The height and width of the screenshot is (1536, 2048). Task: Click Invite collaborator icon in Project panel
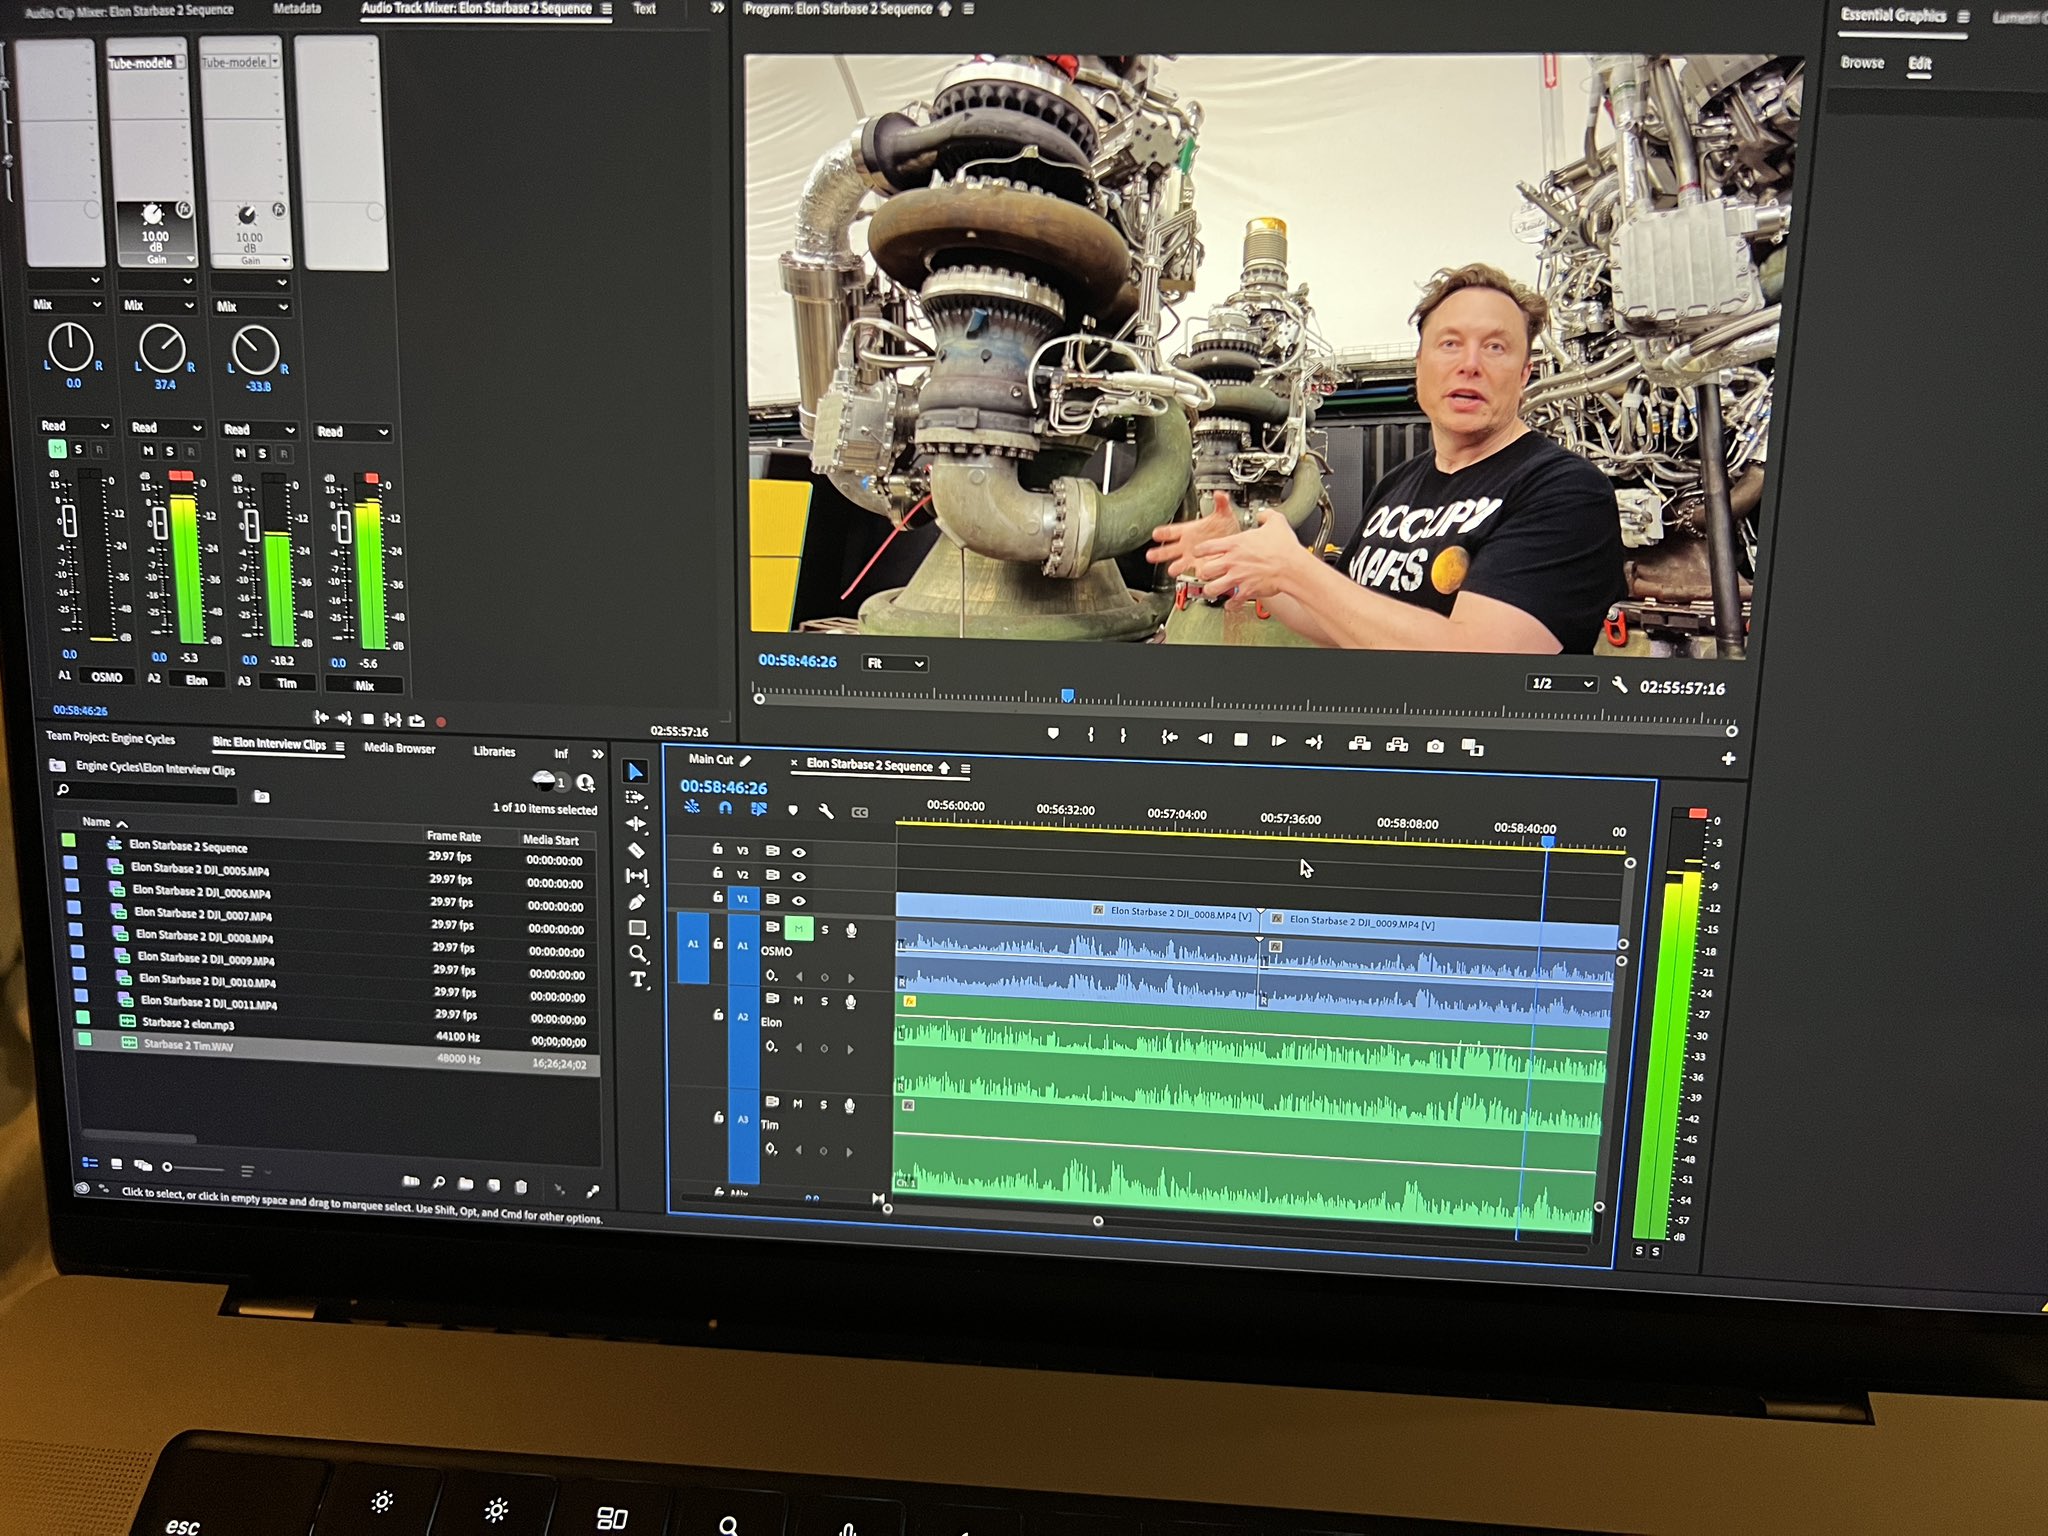(x=586, y=782)
